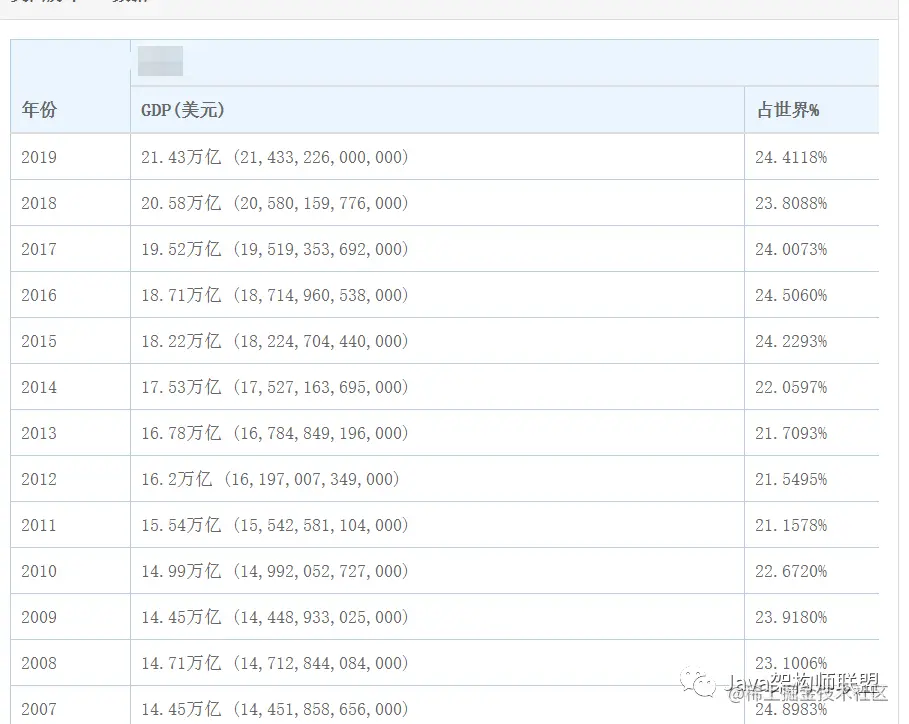The height and width of the screenshot is (724, 909).
Task: Select the year cell 2010
Action: click(39, 571)
